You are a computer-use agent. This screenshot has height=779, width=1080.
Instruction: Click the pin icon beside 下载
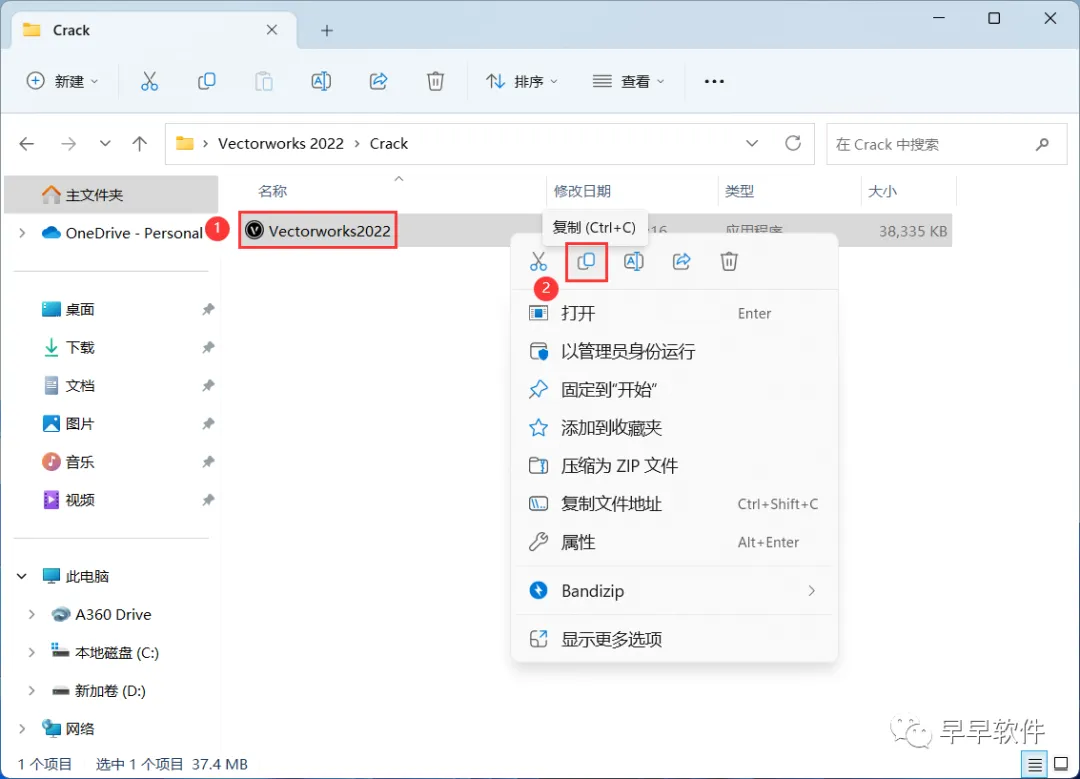coord(208,347)
